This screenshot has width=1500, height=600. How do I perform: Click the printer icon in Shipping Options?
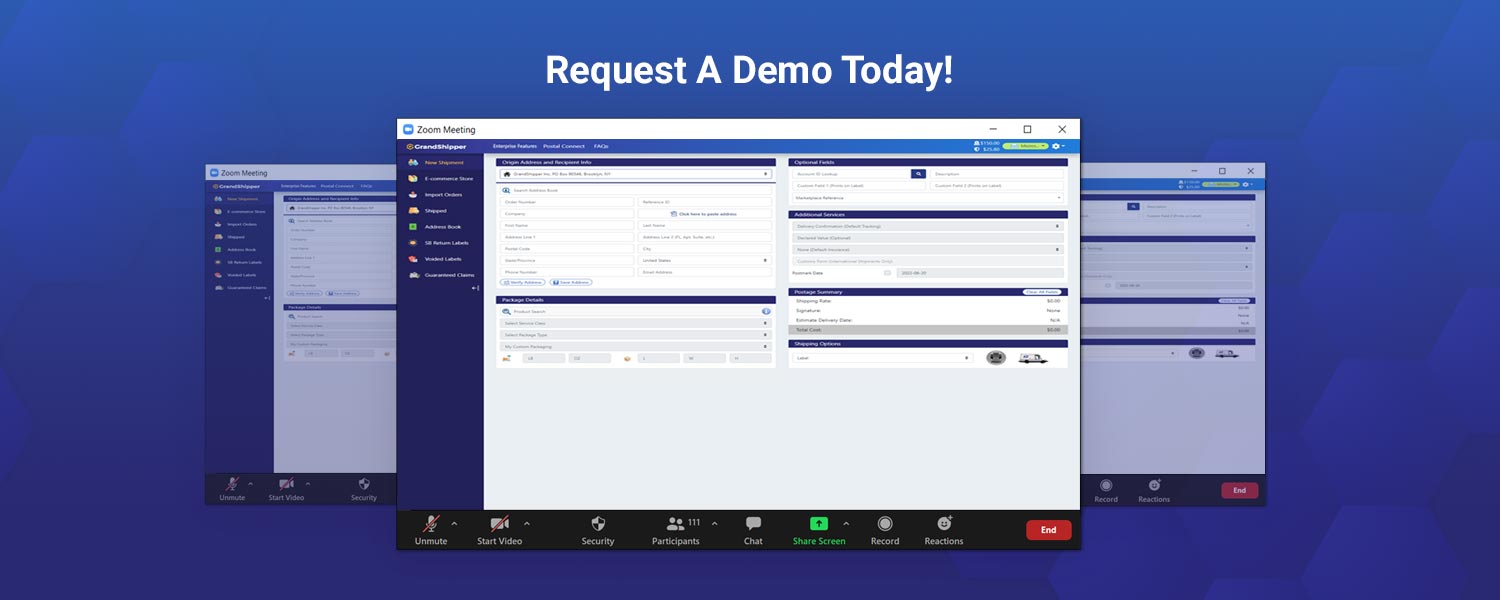[996, 357]
